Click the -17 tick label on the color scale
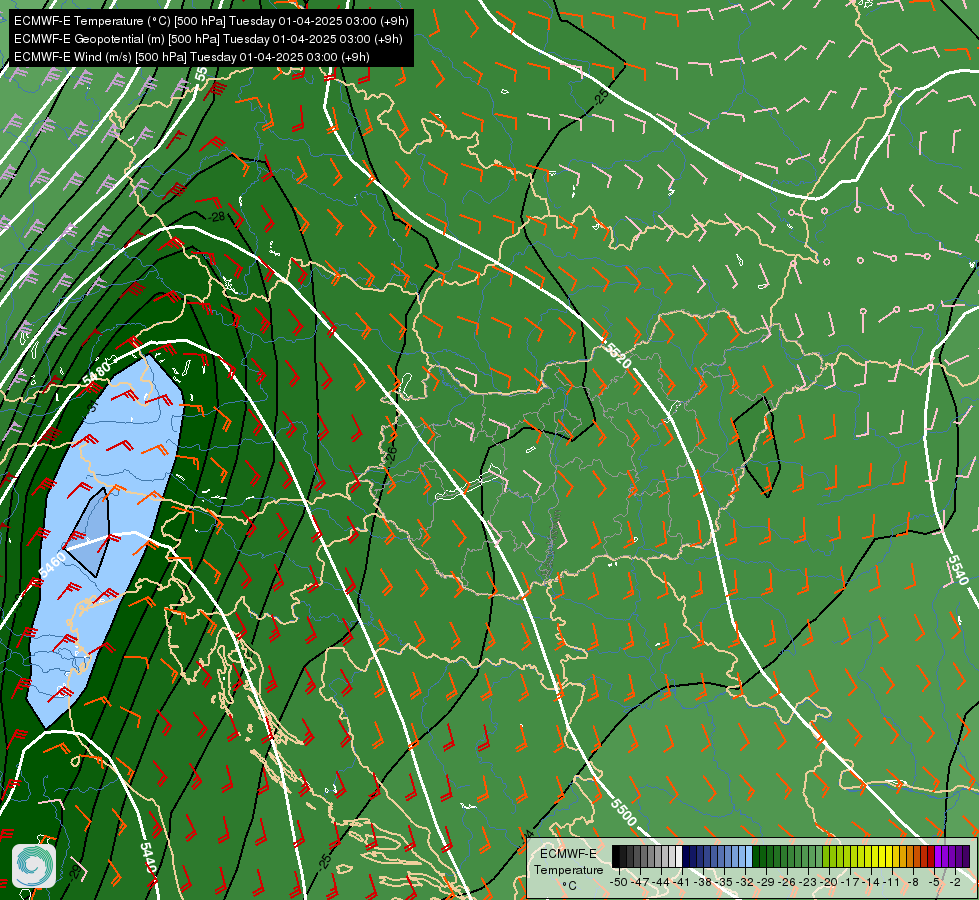 click(x=850, y=882)
